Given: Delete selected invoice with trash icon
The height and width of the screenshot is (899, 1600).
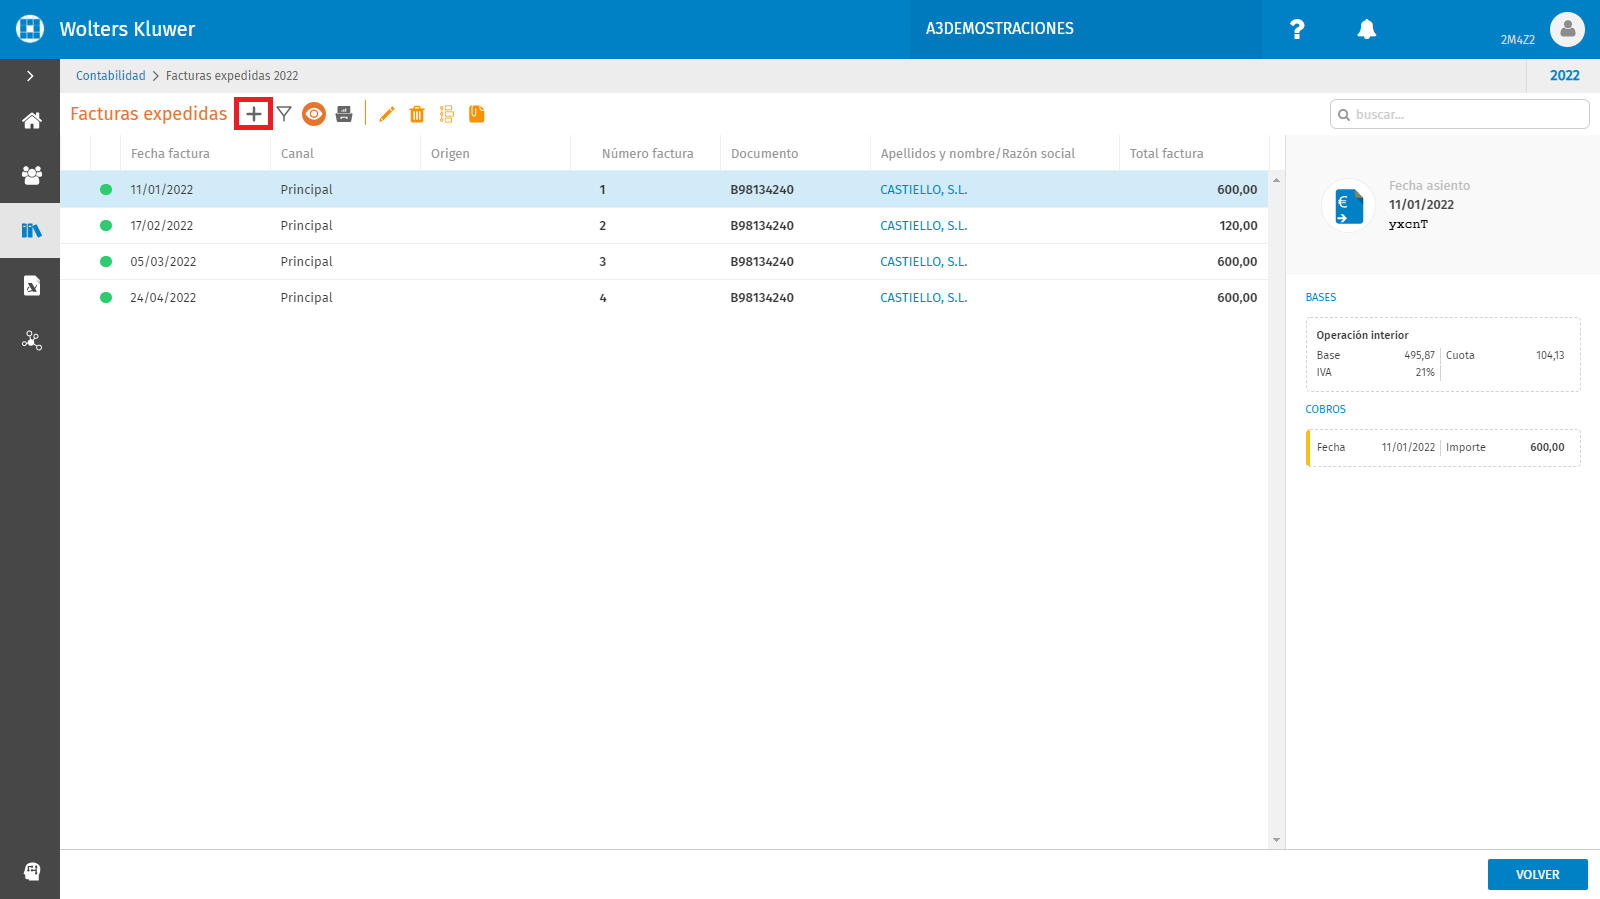Looking at the screenshot, I should [417, 114].
